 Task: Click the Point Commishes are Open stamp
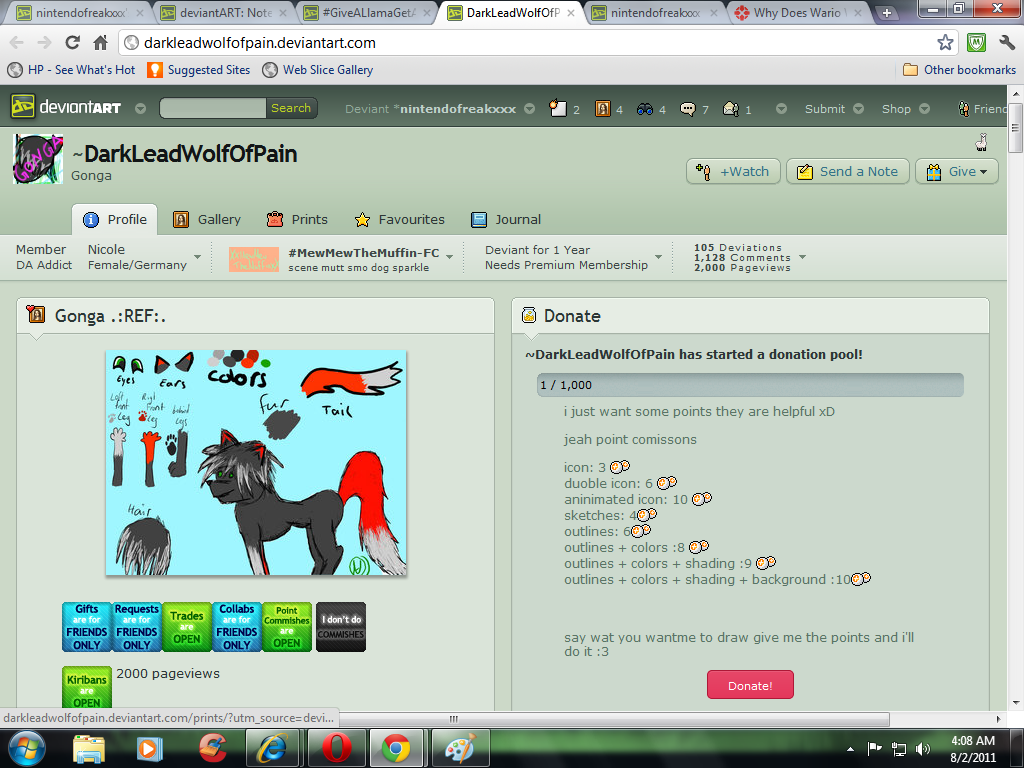pos(287,627)
